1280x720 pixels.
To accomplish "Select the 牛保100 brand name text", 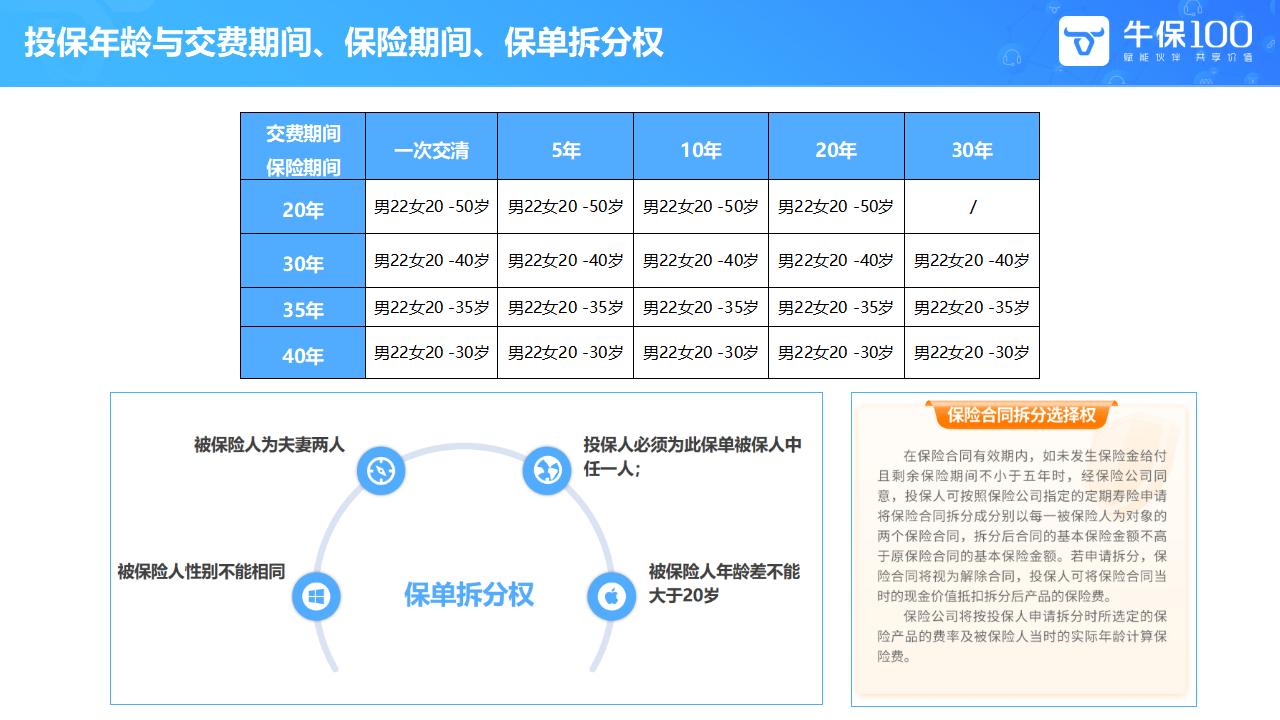I will coord(1187,34).
